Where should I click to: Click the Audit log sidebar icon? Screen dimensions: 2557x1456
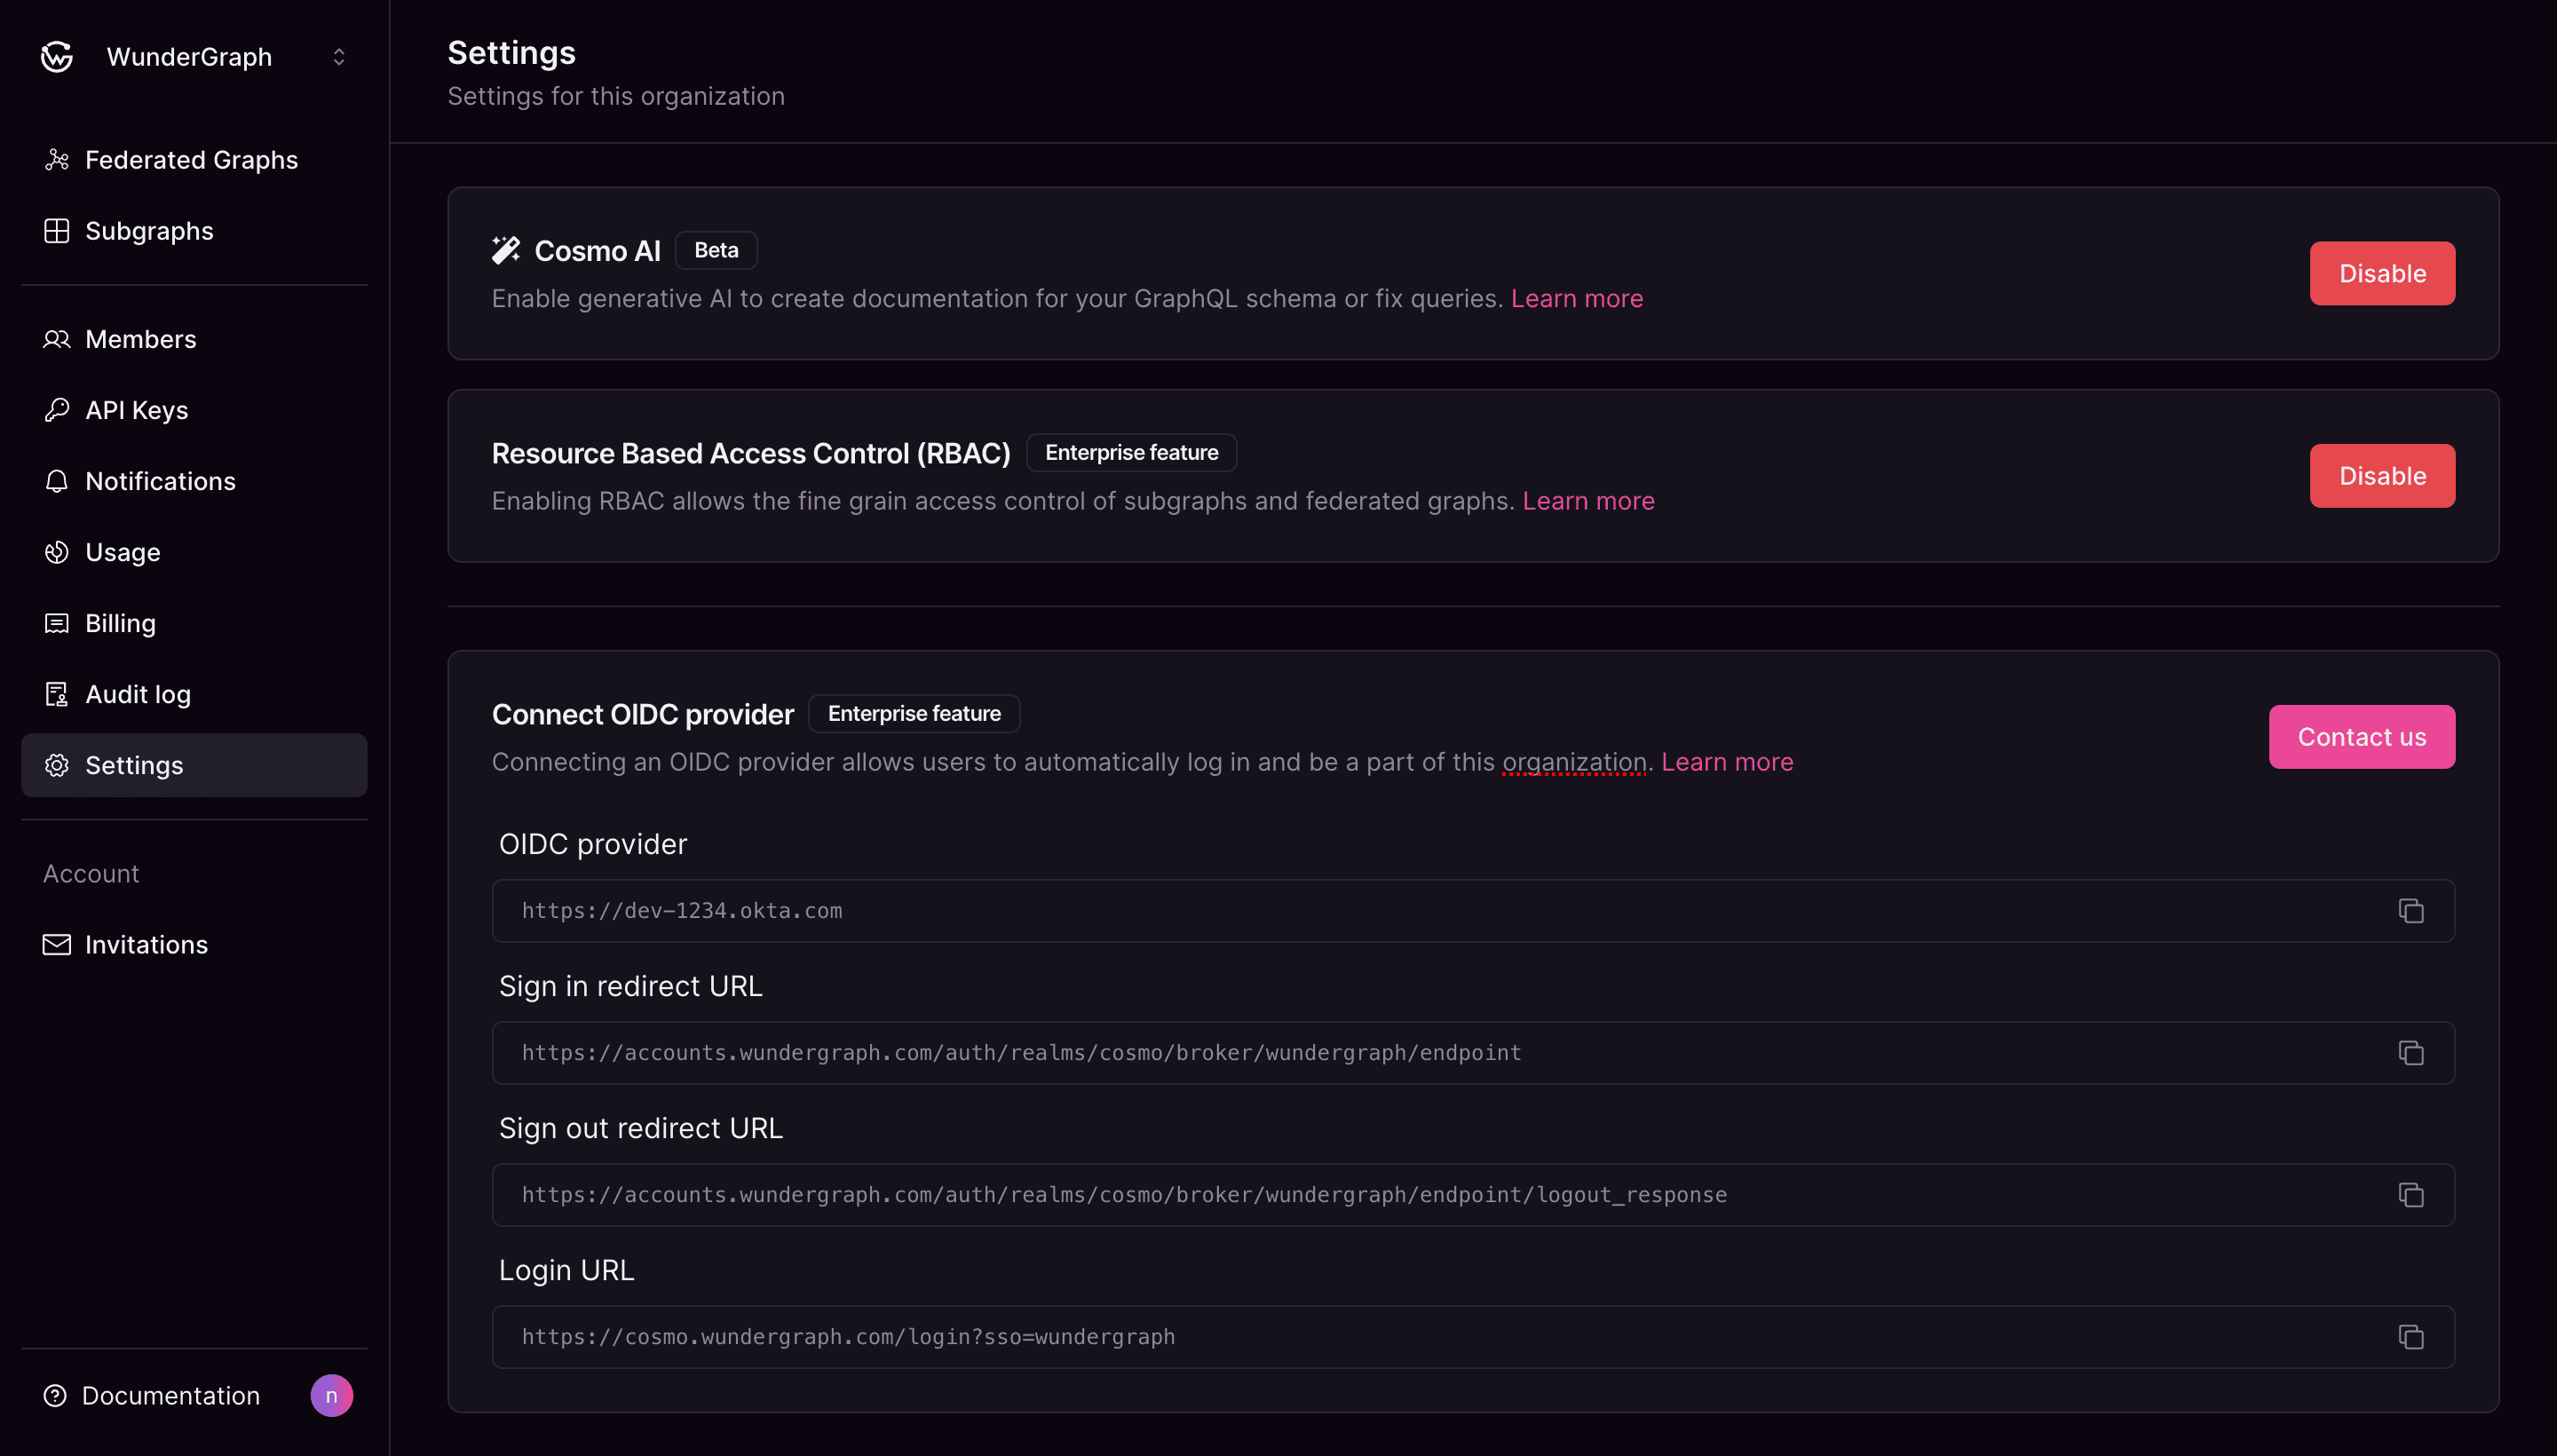tap(56, 693)
